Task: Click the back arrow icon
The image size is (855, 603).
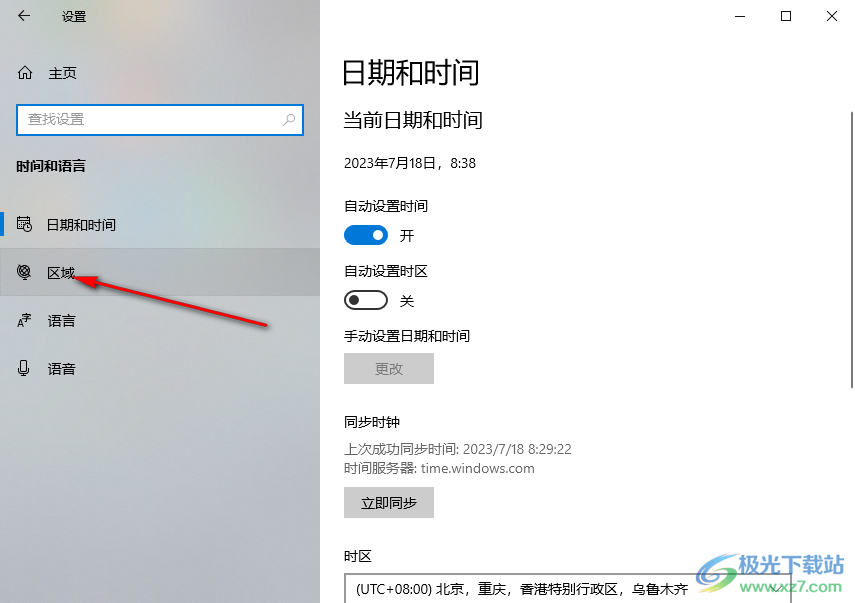Action: [24, 16]
